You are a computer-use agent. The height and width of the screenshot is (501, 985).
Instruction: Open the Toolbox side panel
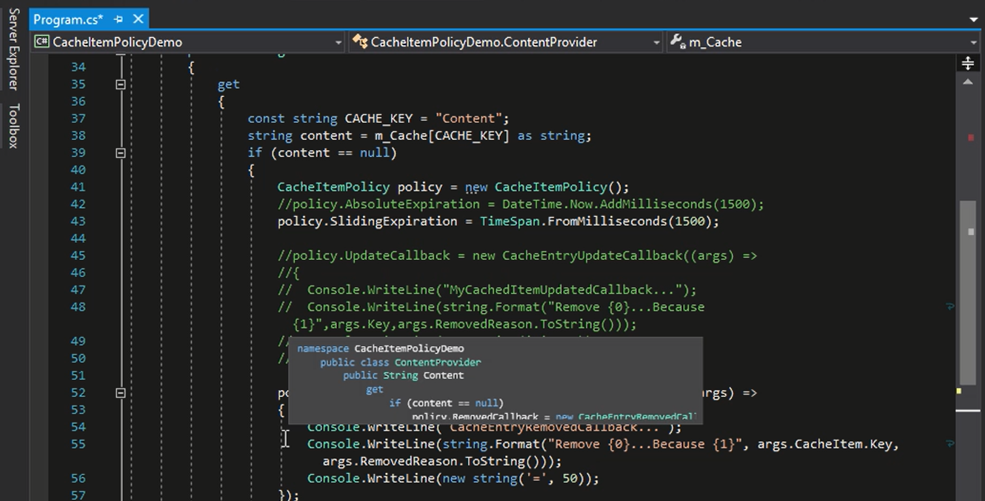13,126
